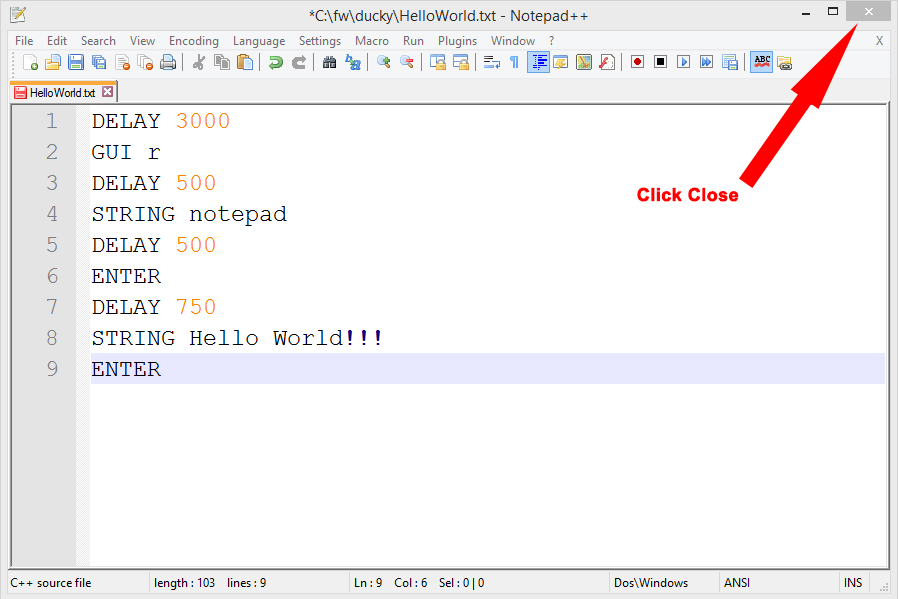Toggle the ABC spell check icon

(x=762, y=62)
